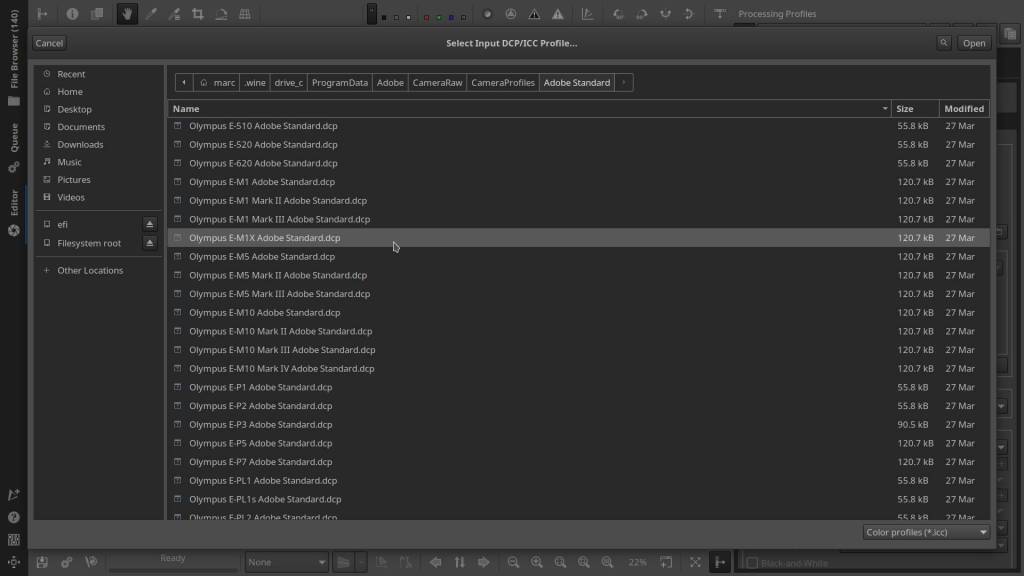Screen dimensions: 1024x576
Task: Click the sync-with-file-browser arrows icon
Action: [x=460, y=562]
